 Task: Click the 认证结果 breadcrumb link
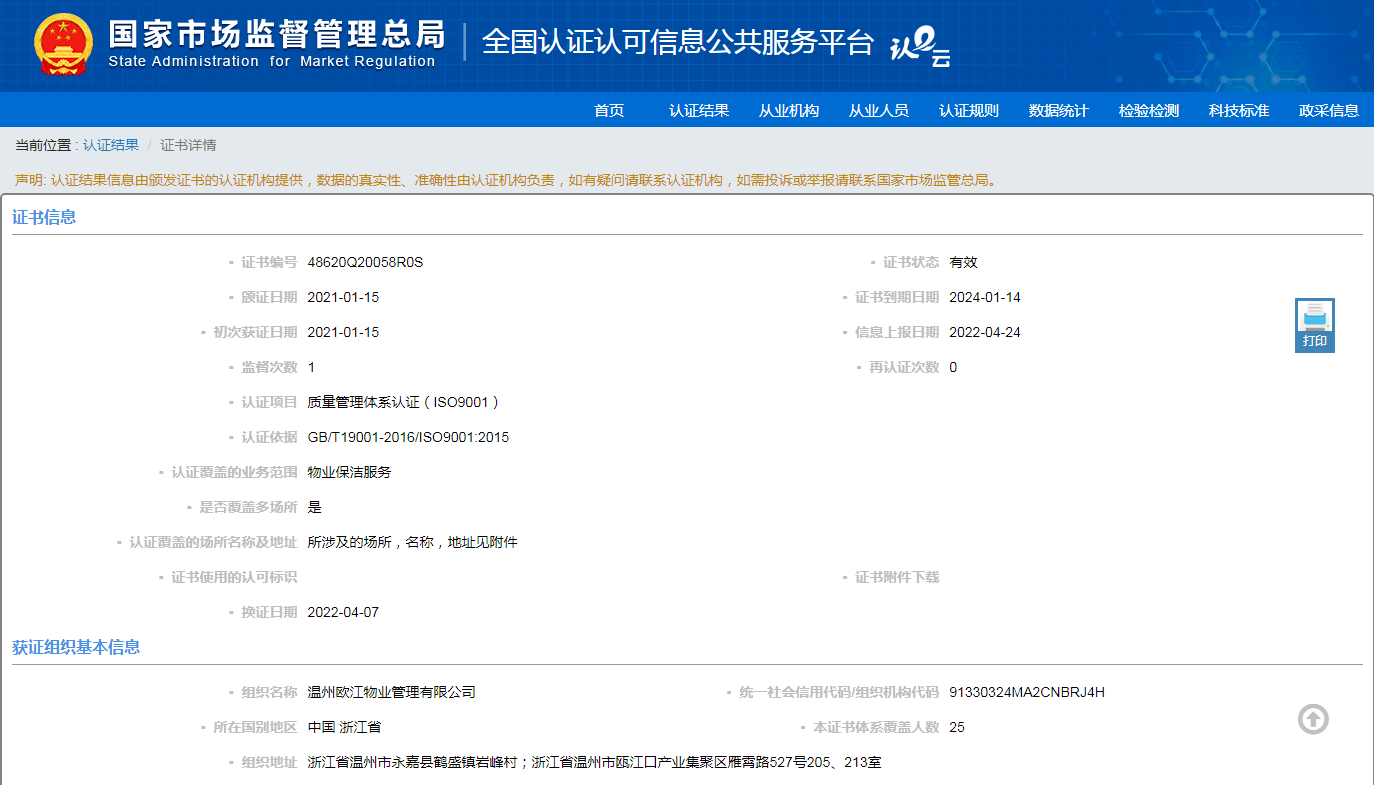tap(111, 145)
